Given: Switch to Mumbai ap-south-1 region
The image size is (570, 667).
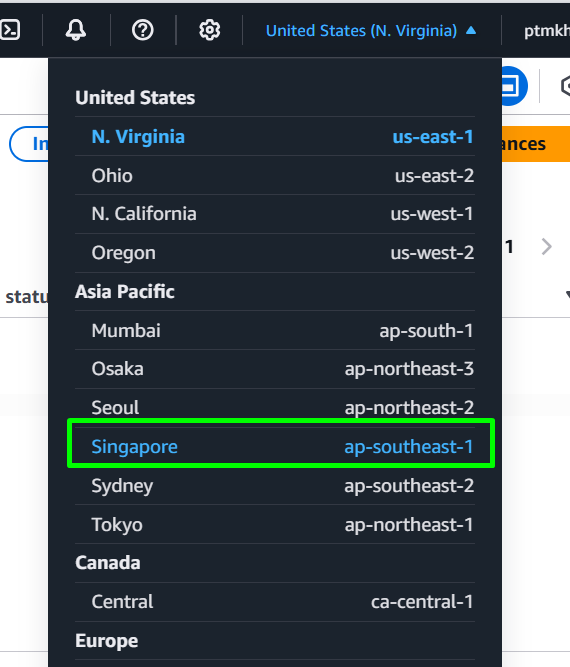Looking at the screenshot, I should [x=275, y=331].
